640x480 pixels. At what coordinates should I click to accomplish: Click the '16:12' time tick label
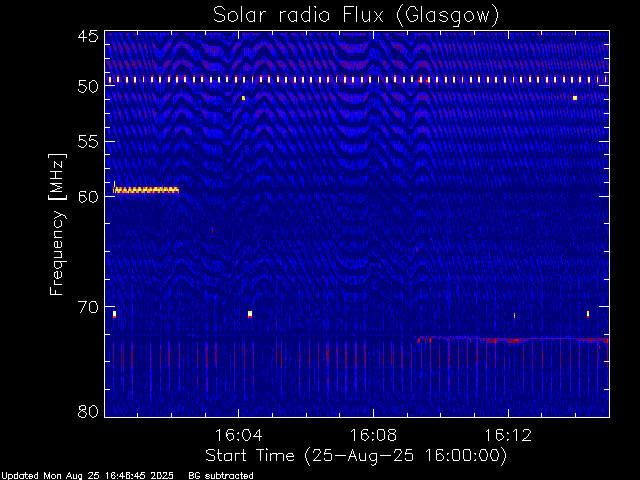508,435
